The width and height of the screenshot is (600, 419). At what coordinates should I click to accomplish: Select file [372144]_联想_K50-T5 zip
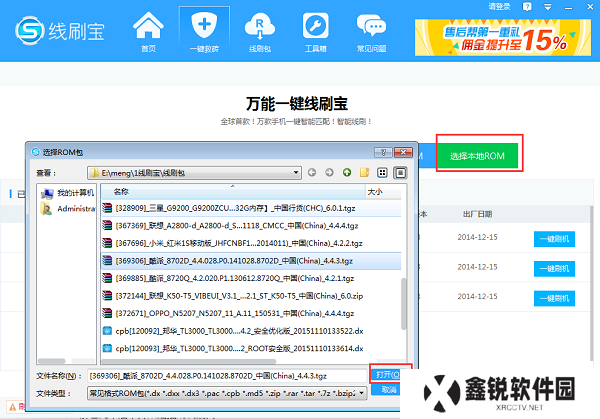click(251, 296)
